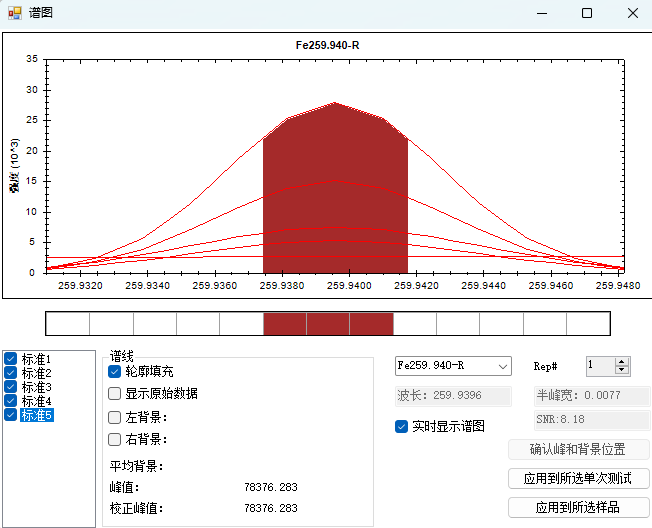Viewport: 652px width, 528px height.
Task: Click the 确认峰和背景位置 button
Action: coord(579,450)
